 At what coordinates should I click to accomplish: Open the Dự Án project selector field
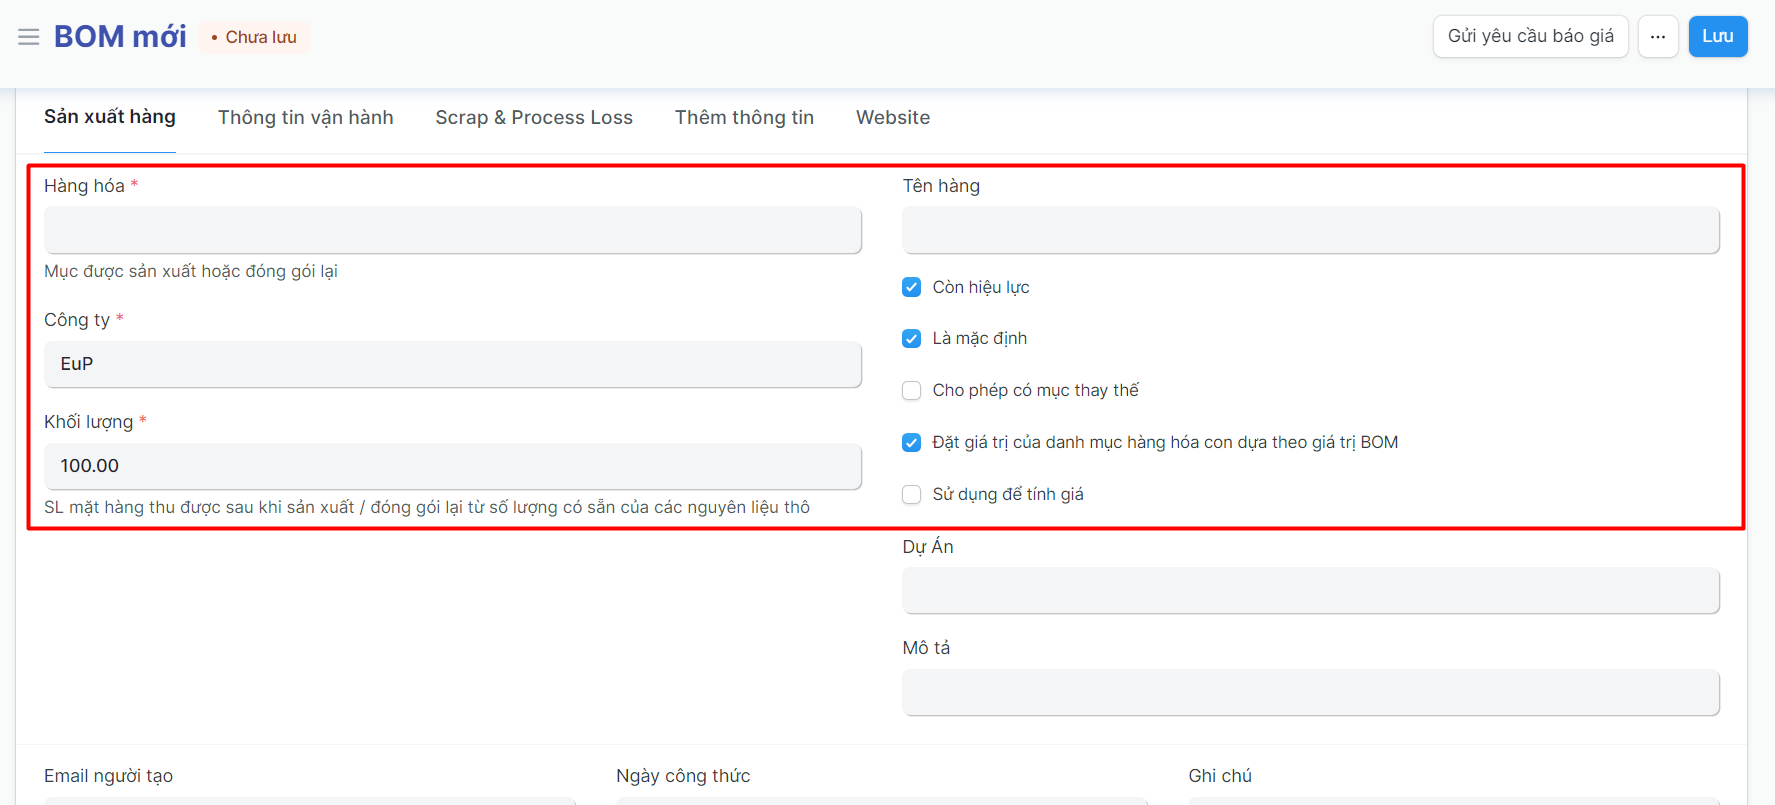tap(1310, 591)
